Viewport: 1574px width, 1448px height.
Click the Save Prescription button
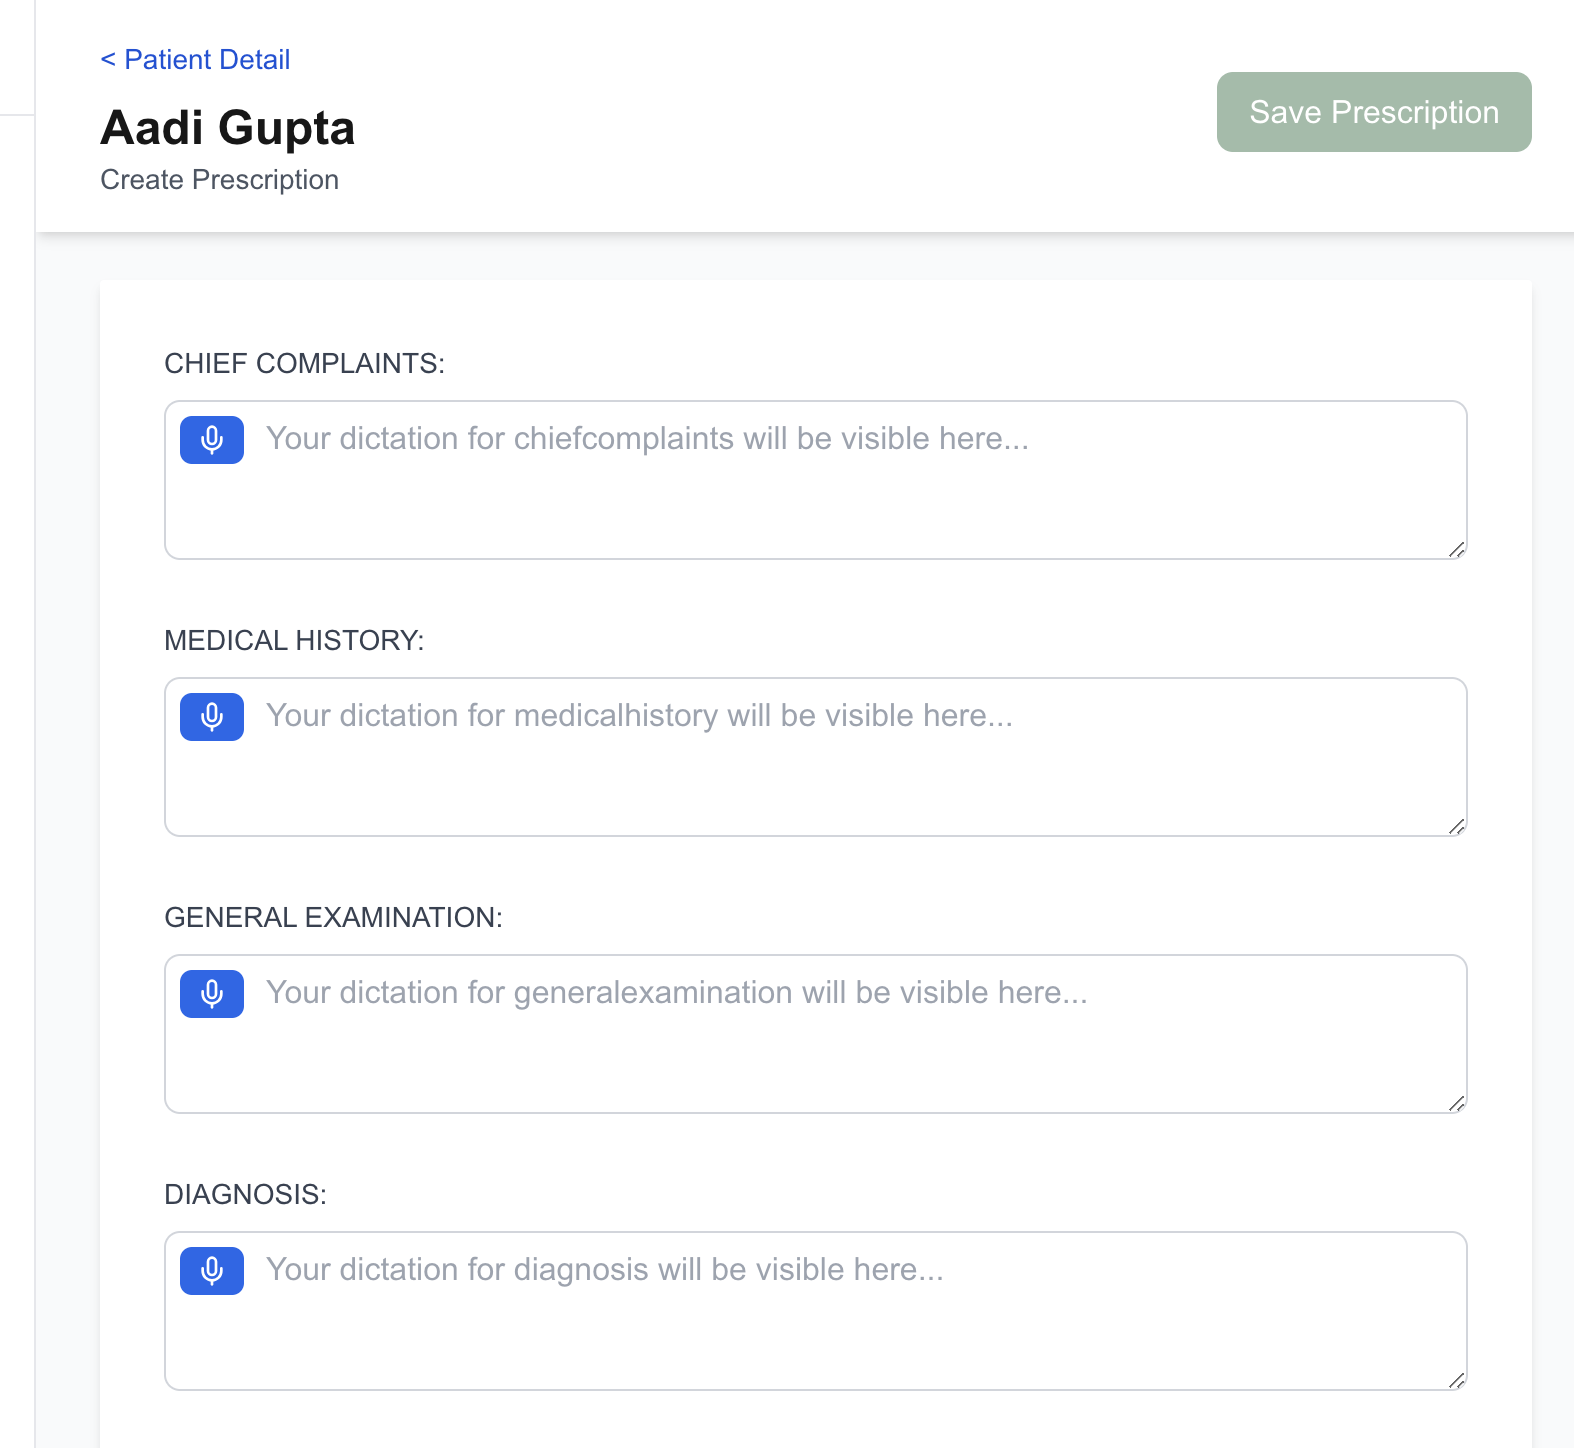click(1373, 112)
